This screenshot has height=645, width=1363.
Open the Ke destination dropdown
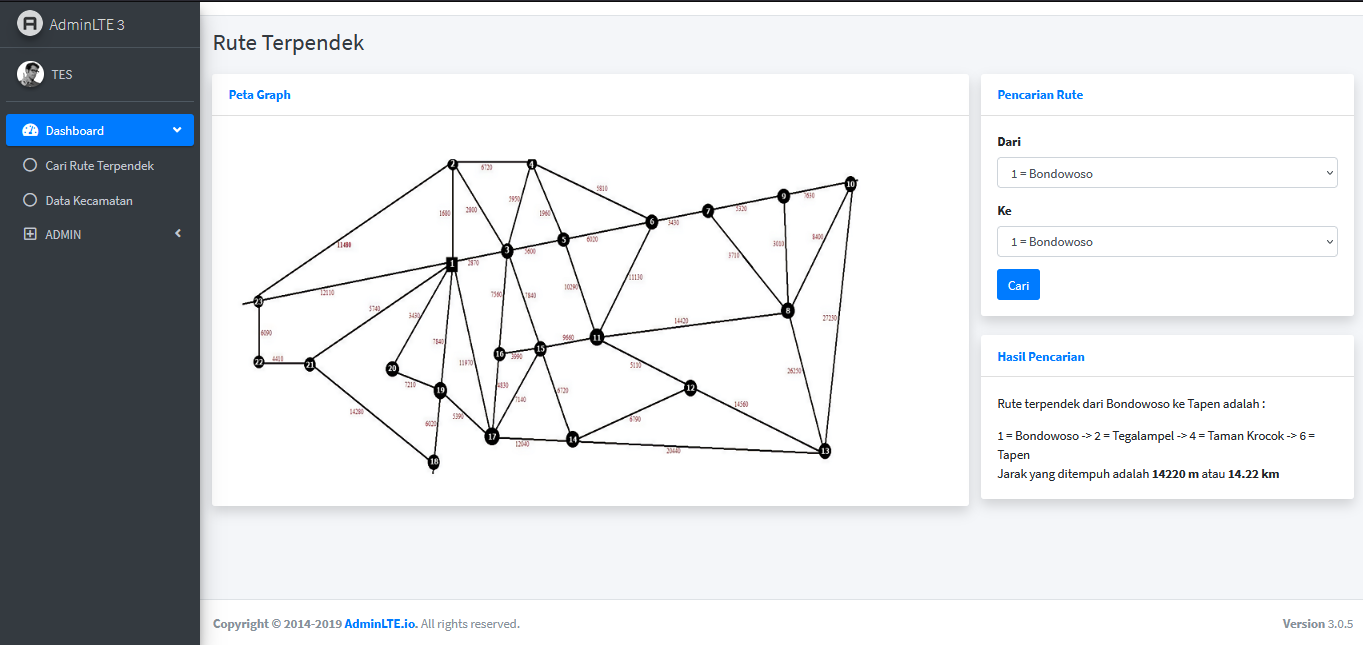click(x=1166, y=242)
